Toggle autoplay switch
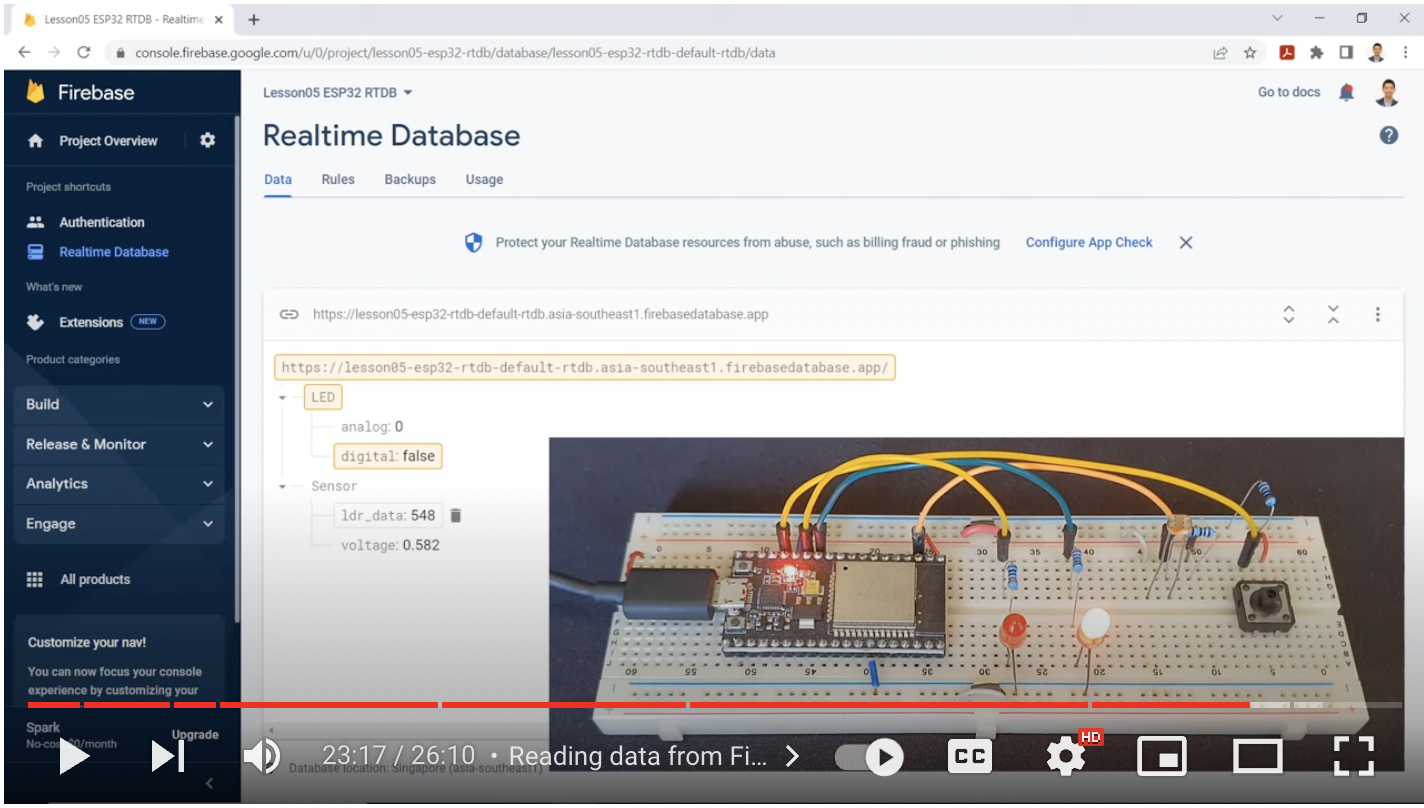 (x=869, y=757)
